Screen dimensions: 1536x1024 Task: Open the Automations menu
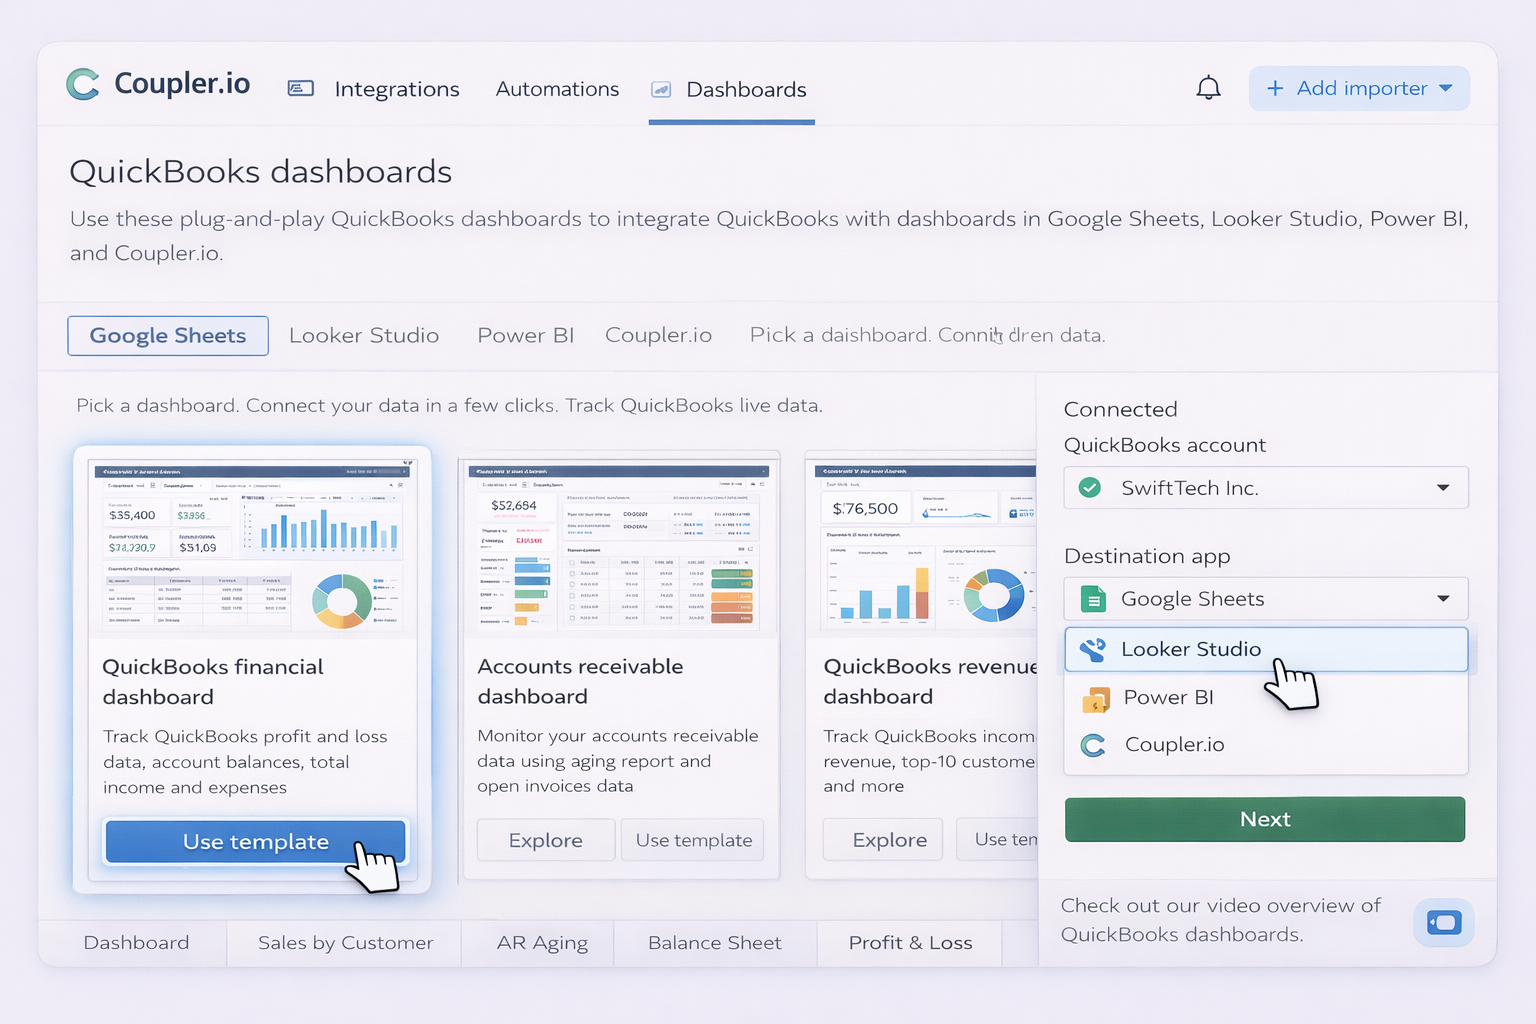(557, 89)
